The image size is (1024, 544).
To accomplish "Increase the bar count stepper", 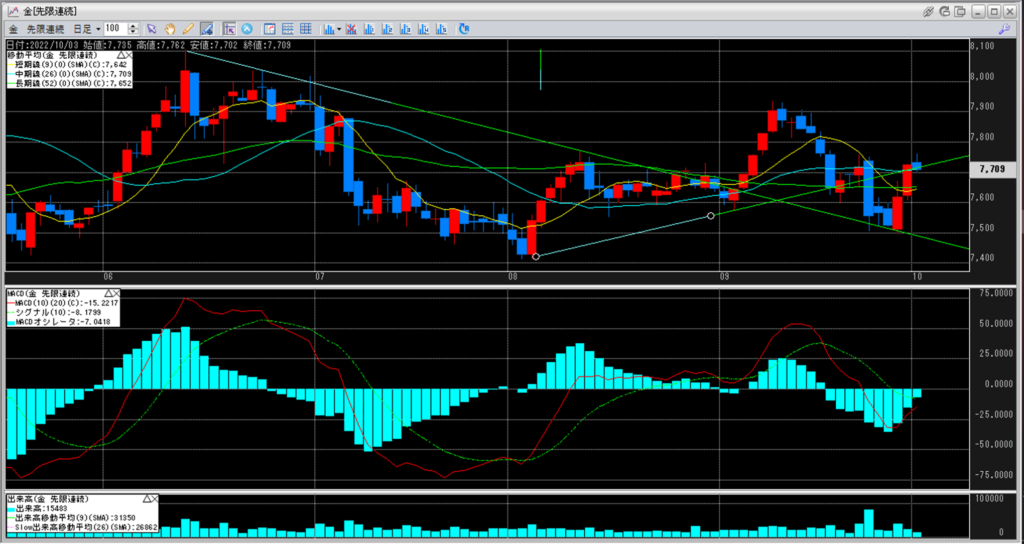I will pyautogui.click(x=133, y=26).
